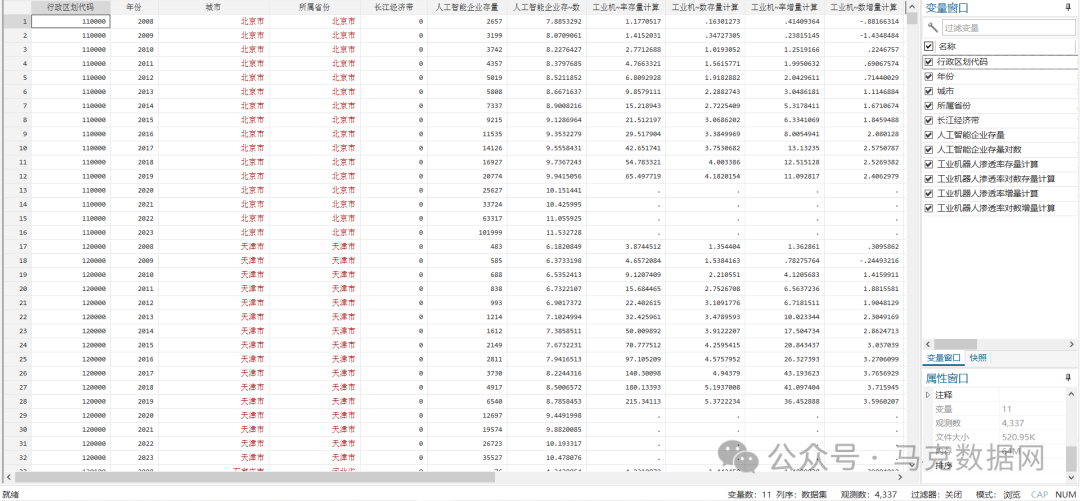Uncheck the 行政区划代码 variable checkbox
The width and height of the screenshot is (1080, 501).
928,61
